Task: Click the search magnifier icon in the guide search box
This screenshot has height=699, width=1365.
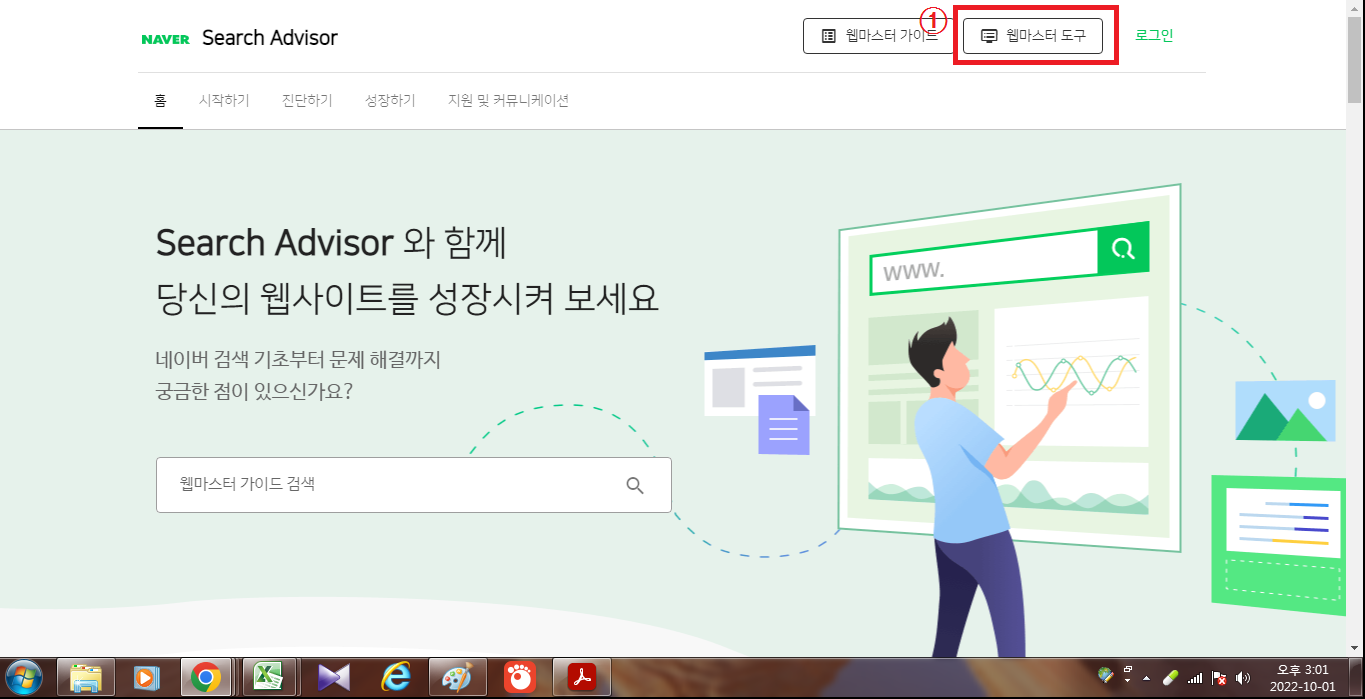Action: tap(635, 485)
